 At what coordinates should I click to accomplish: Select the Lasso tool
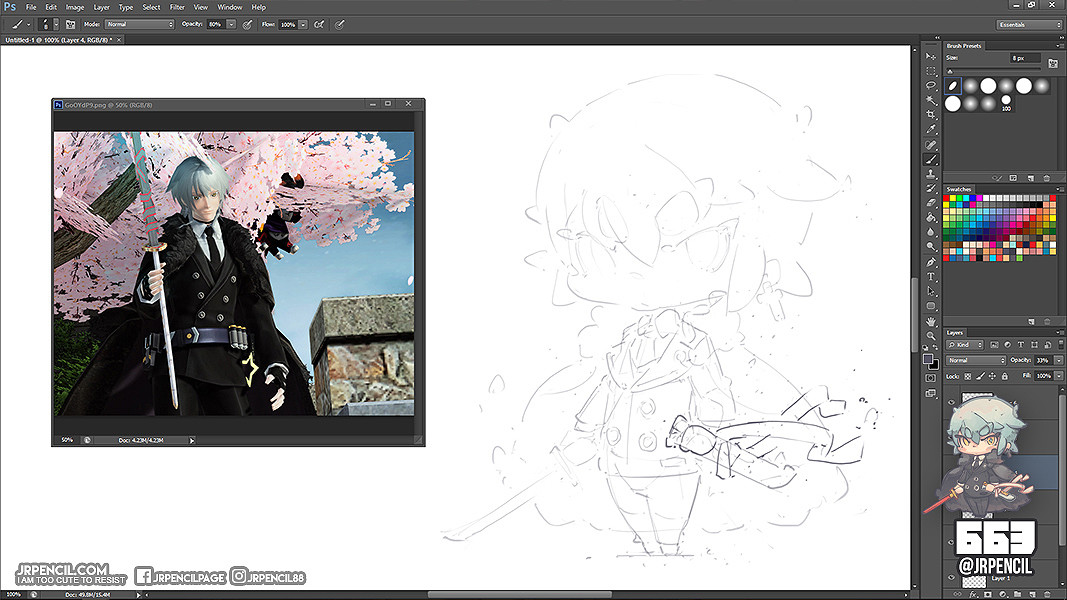(x=931, y=86)
